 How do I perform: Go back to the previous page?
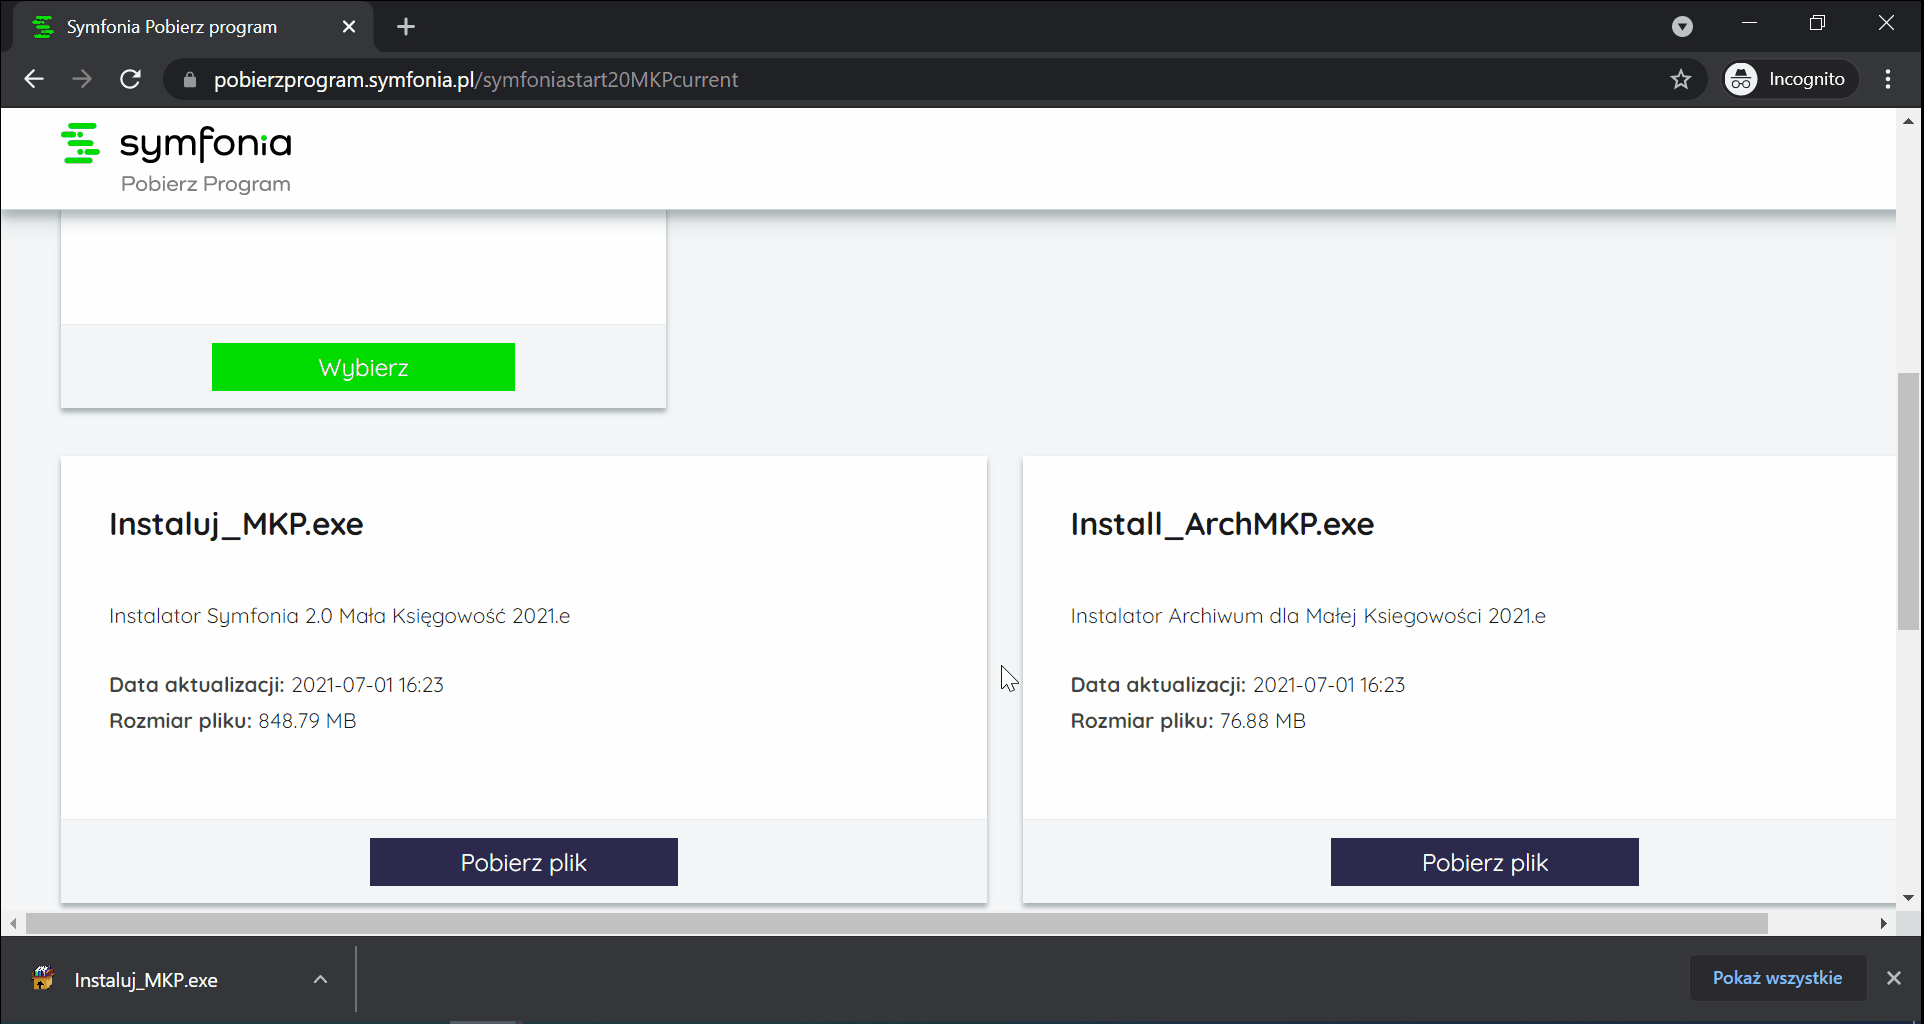(x=34, y=79)
